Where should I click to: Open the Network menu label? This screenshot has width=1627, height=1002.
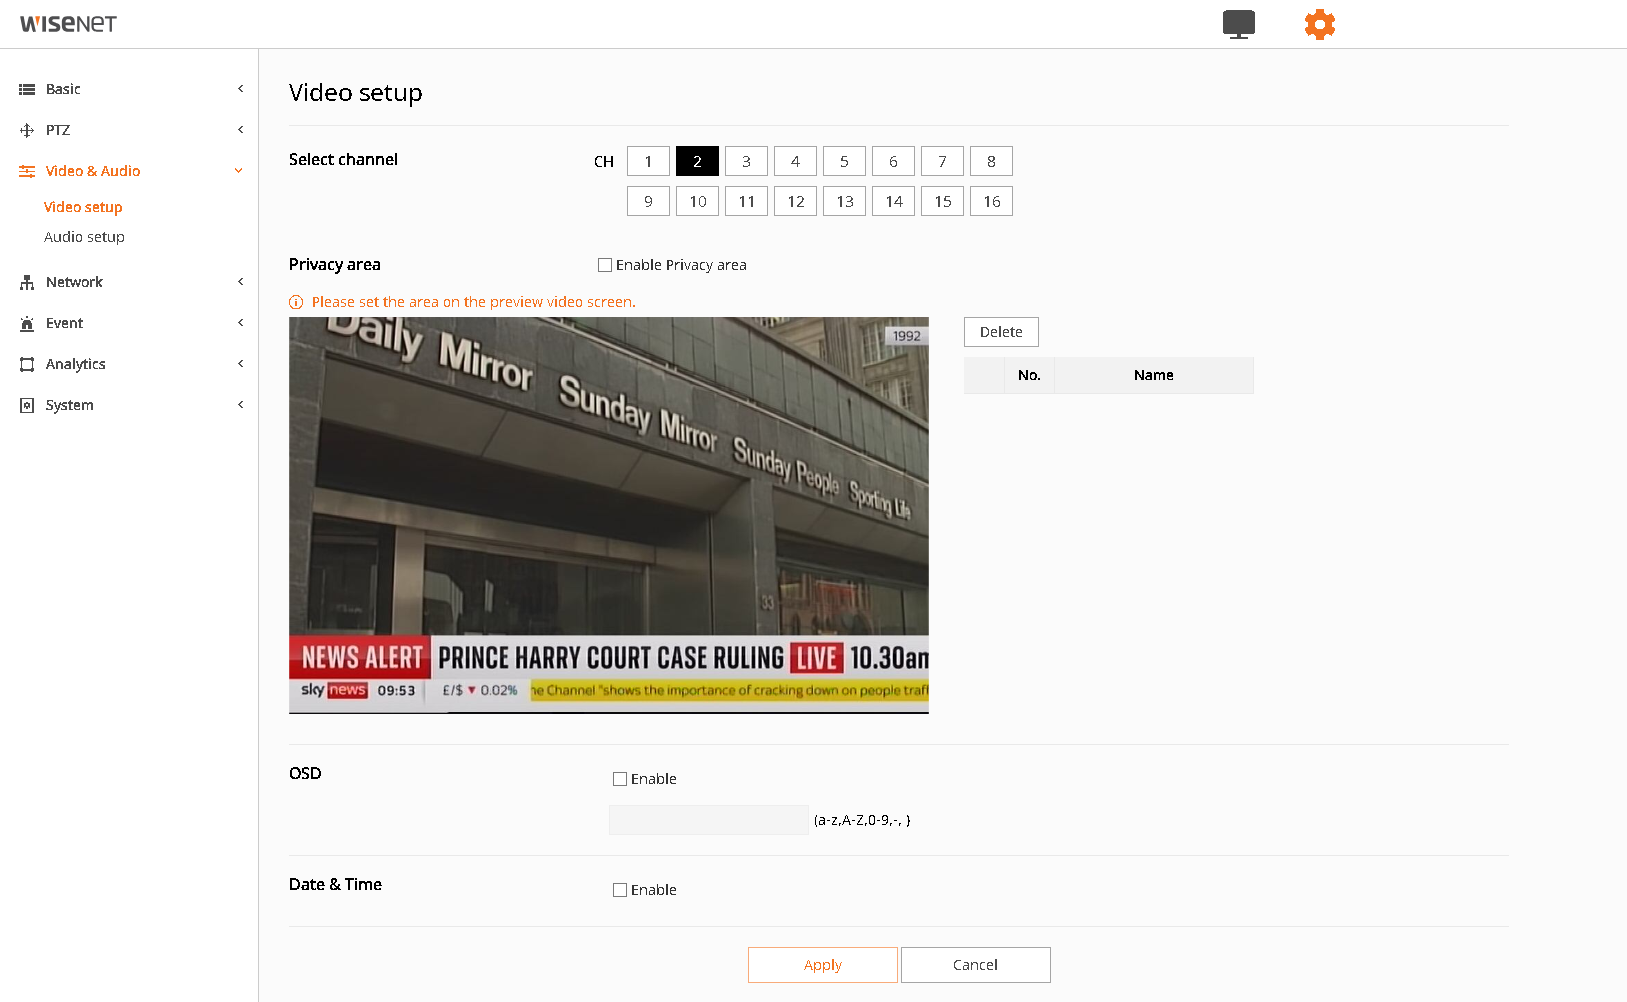click(x=74, y=282)
